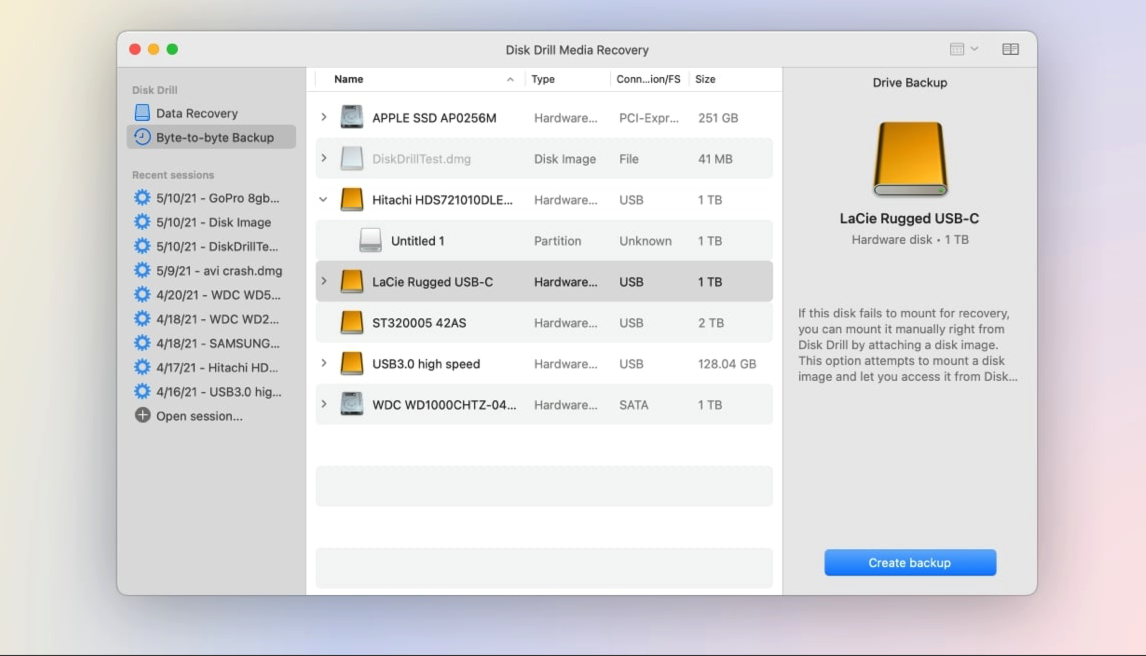1146x656 pixels.
Task: Click the PCI-Expr connection cell
Action: [648, 118]
